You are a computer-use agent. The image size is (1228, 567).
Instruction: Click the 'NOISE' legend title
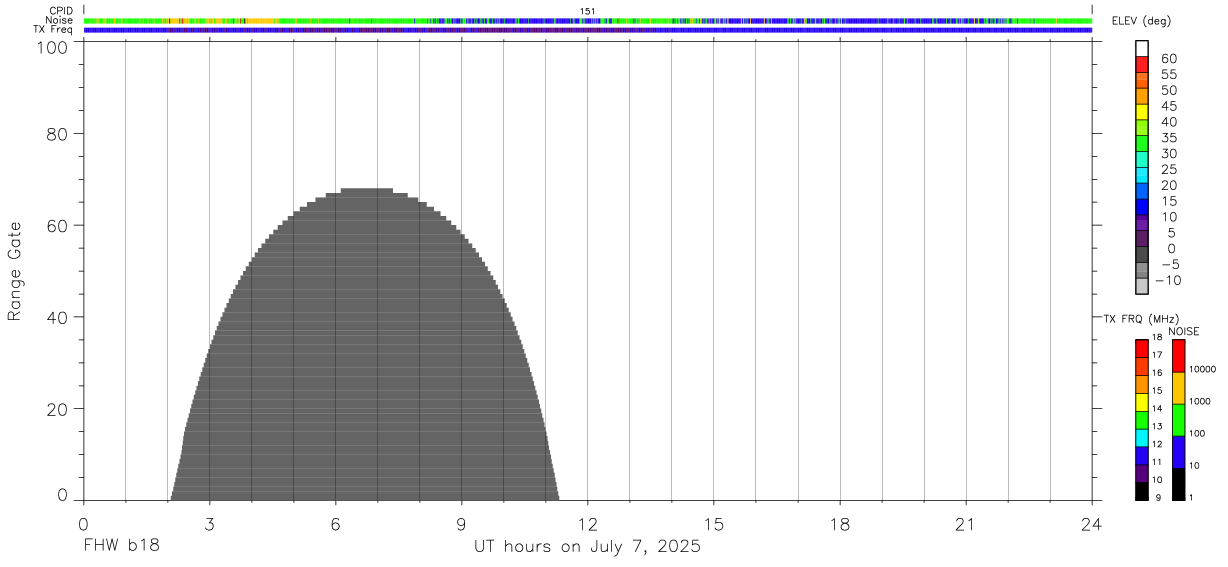tap(1183, 331)
